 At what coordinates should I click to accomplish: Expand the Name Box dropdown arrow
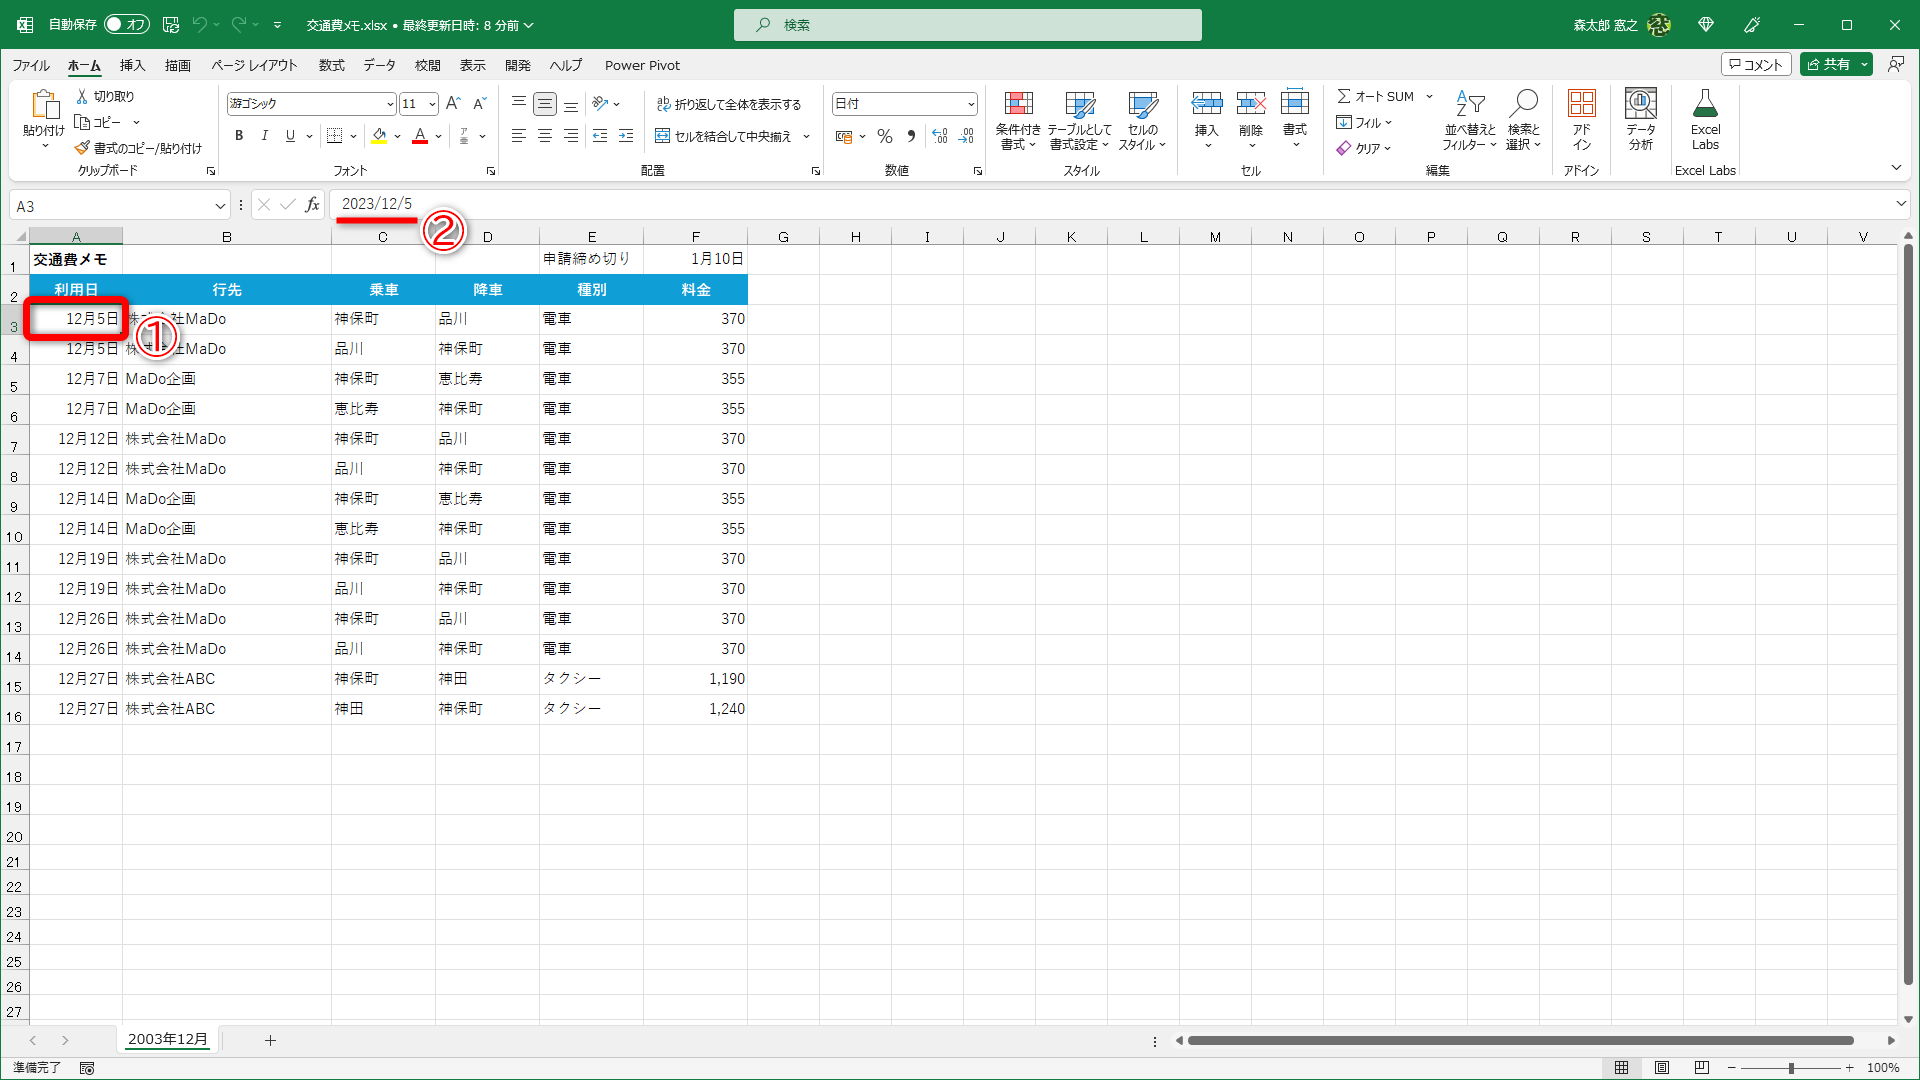click(220, 206)
